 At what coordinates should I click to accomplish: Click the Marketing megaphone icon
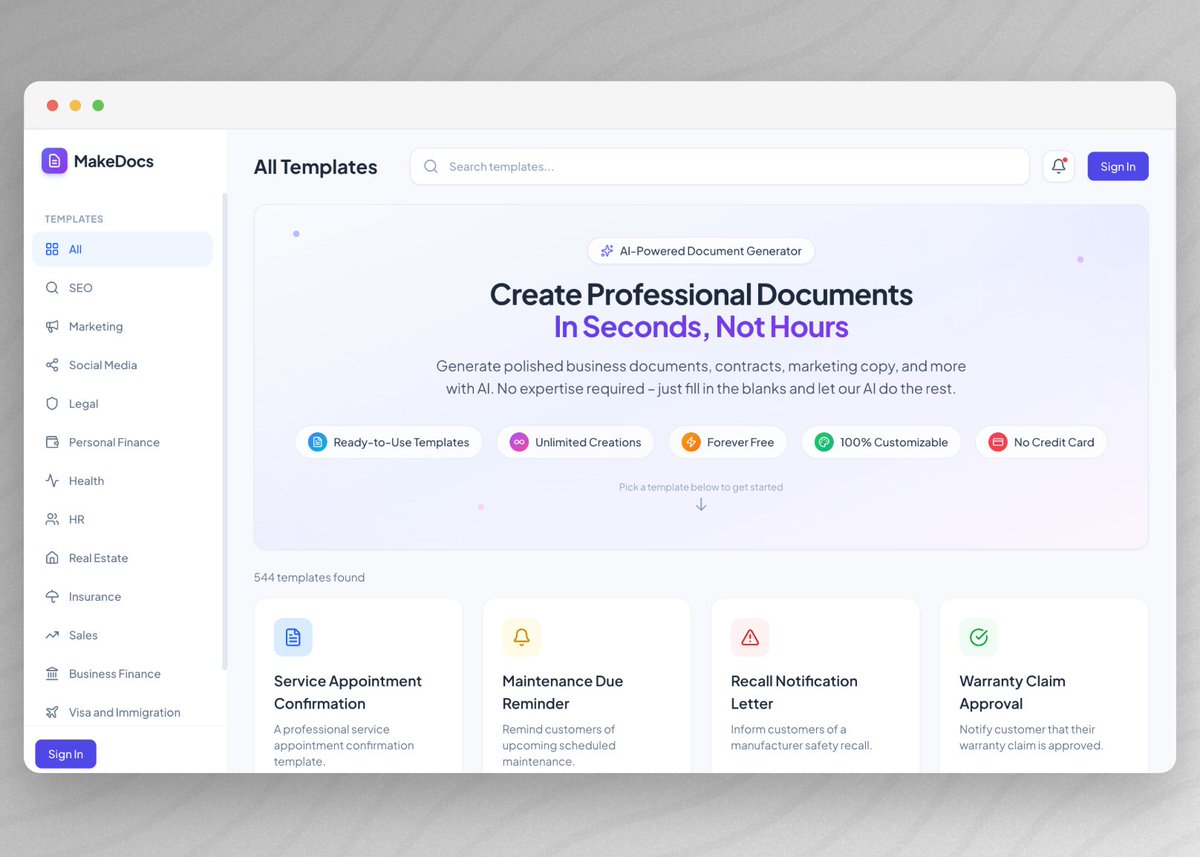pos(51,326)
